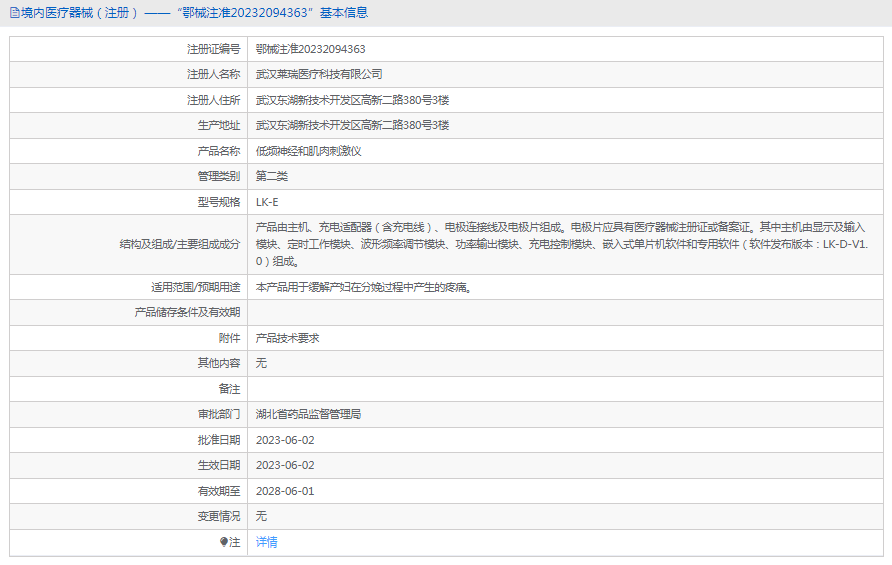Click the 其他内容 label

click(x=219, y=363)
